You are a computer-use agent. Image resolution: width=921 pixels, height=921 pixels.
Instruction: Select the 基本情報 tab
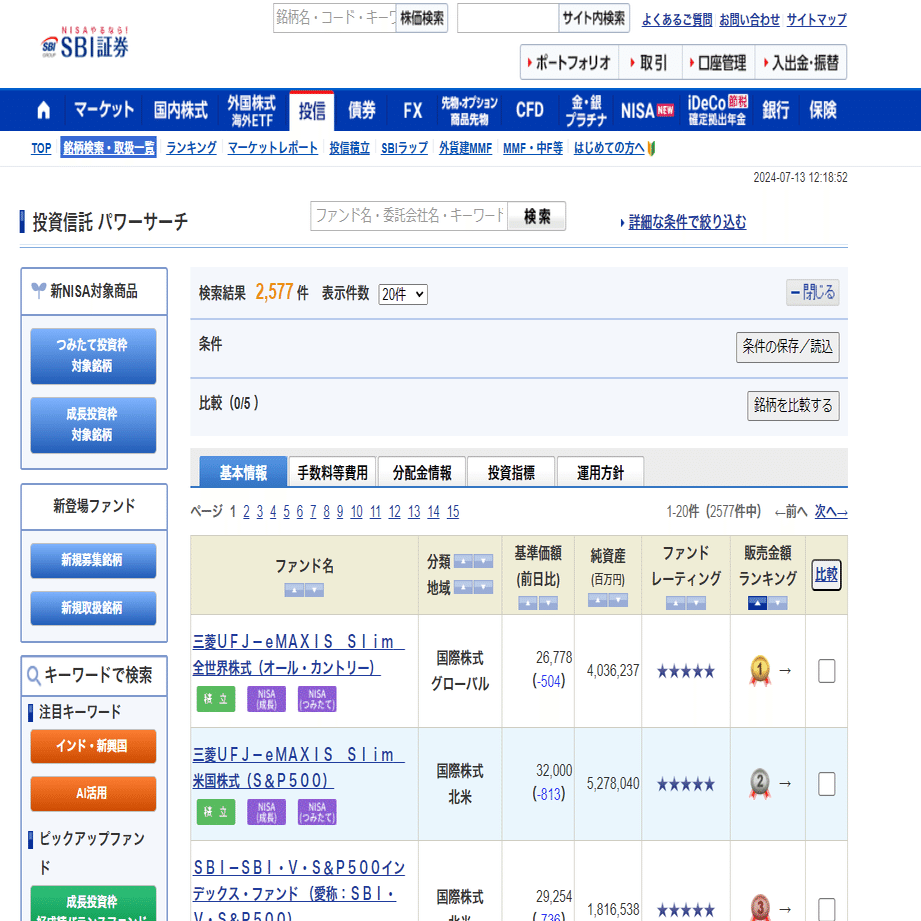point(243,472)
